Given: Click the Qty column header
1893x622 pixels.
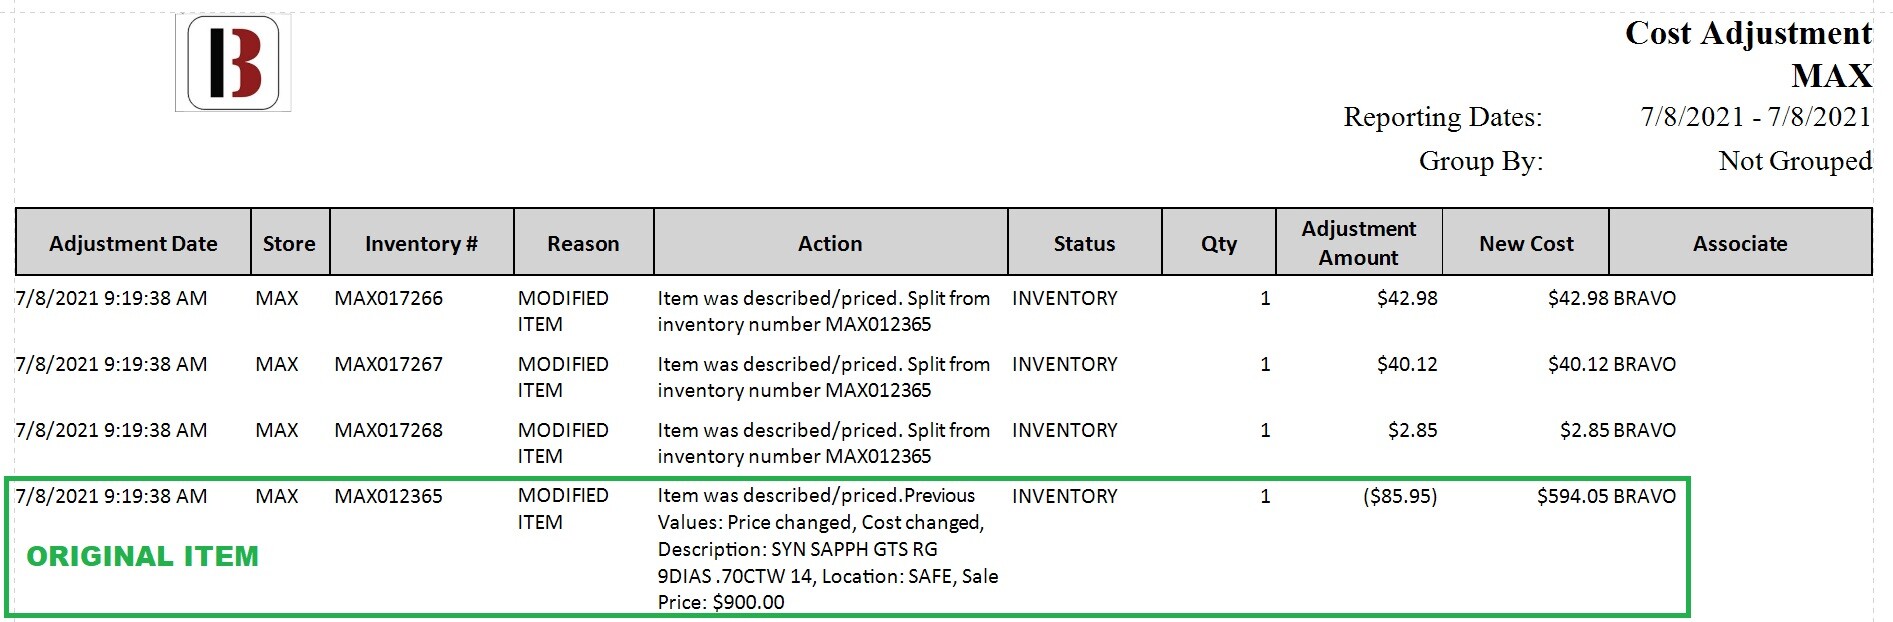Looking at the screenshot, I should [x=1219, y=242].
